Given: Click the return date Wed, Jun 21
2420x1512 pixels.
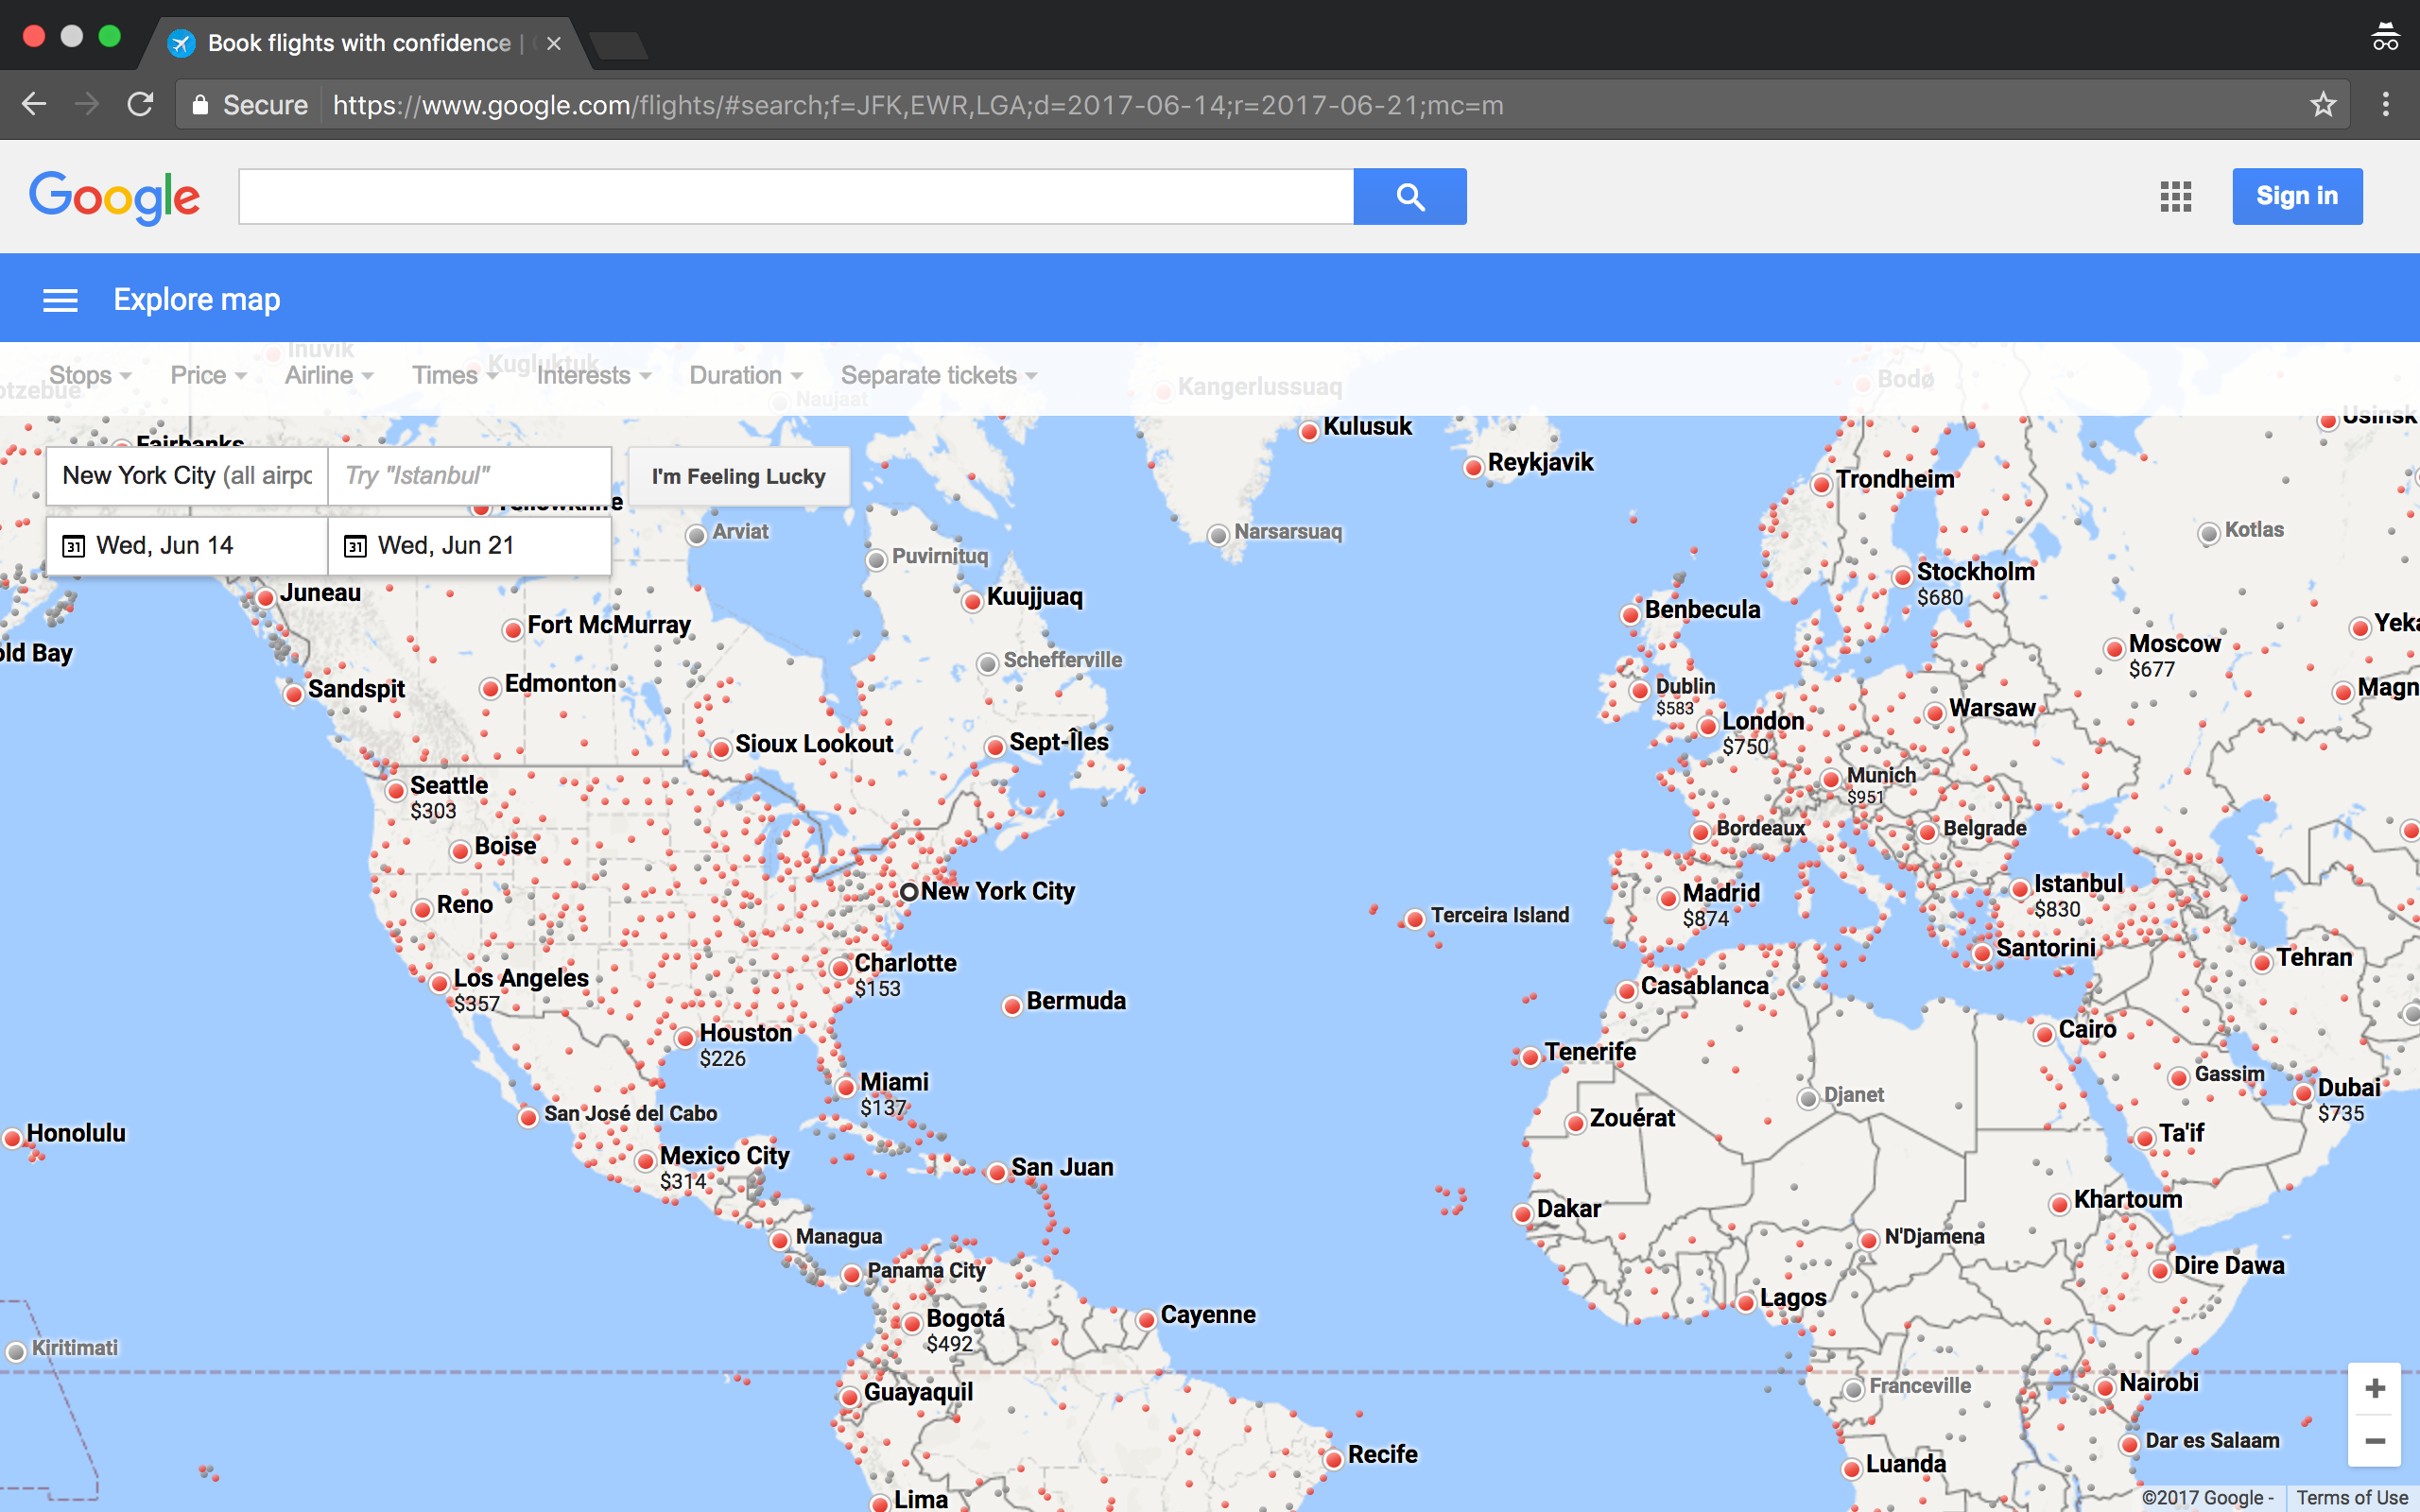Looking at the screenshot, I should 470,546.
